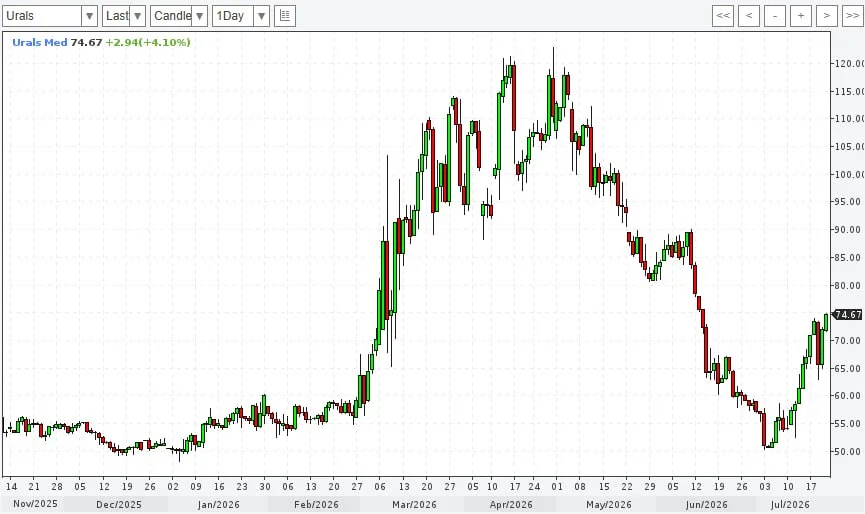Jump to earliest data with << button
865x514 pixels.
pos(723,16)
